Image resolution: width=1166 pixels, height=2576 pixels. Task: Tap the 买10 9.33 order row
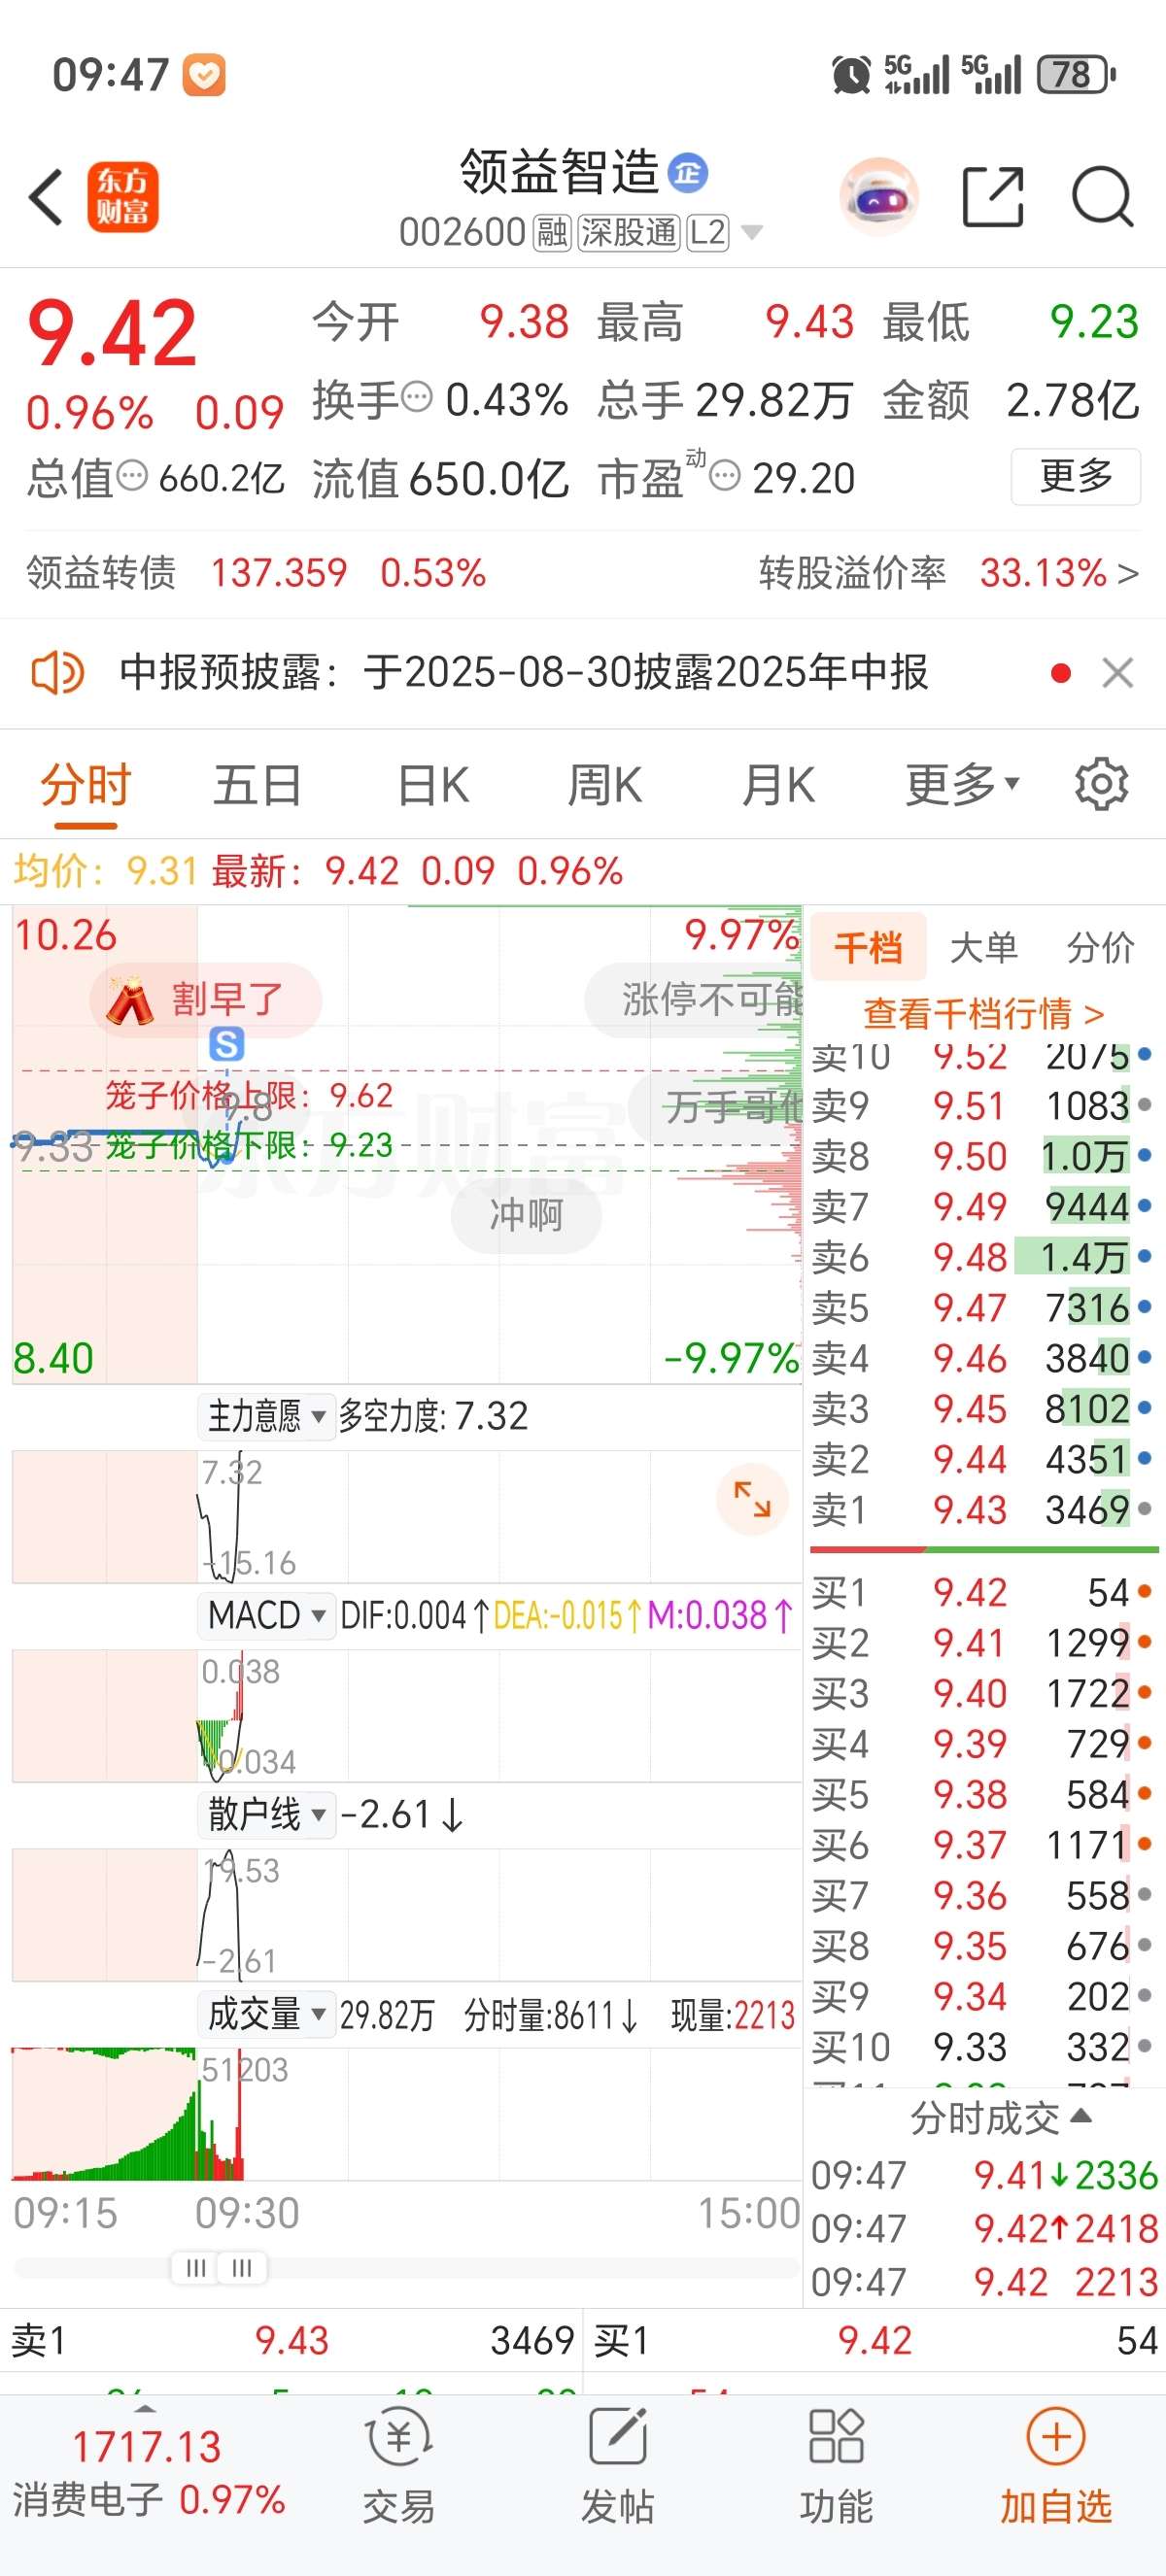click(x=984, y=2047)
